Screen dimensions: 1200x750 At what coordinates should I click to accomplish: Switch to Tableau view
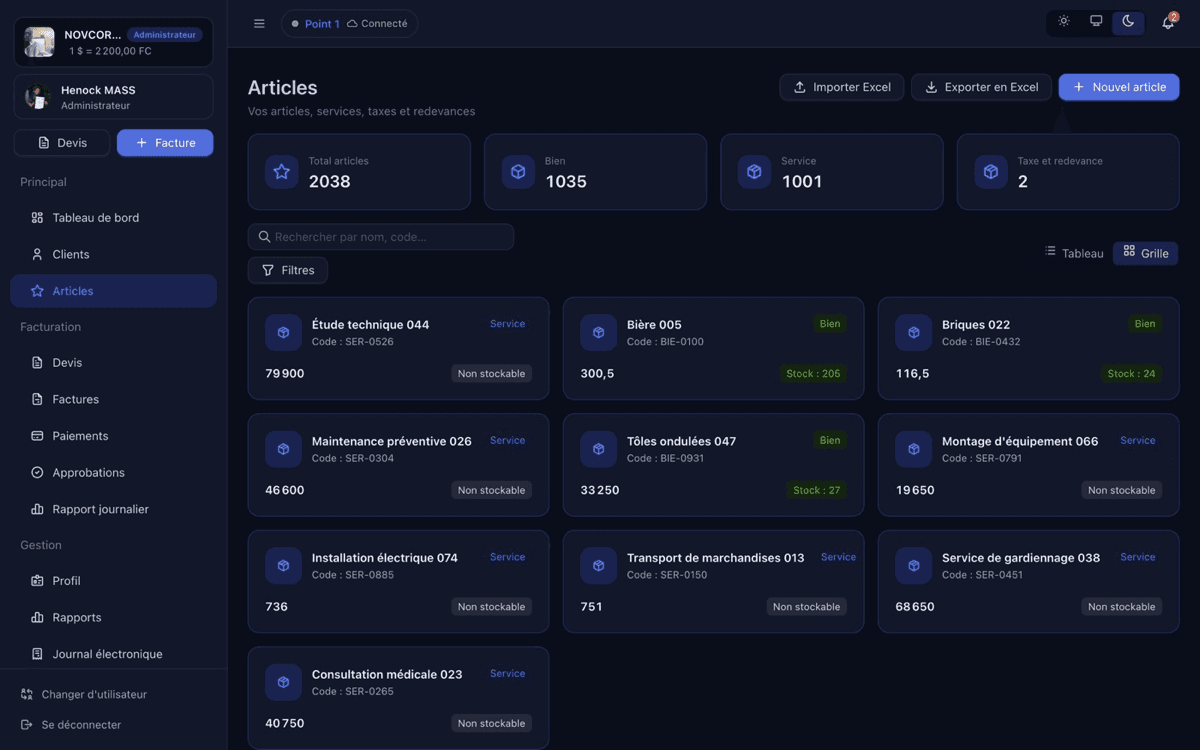click(1074, 253)
